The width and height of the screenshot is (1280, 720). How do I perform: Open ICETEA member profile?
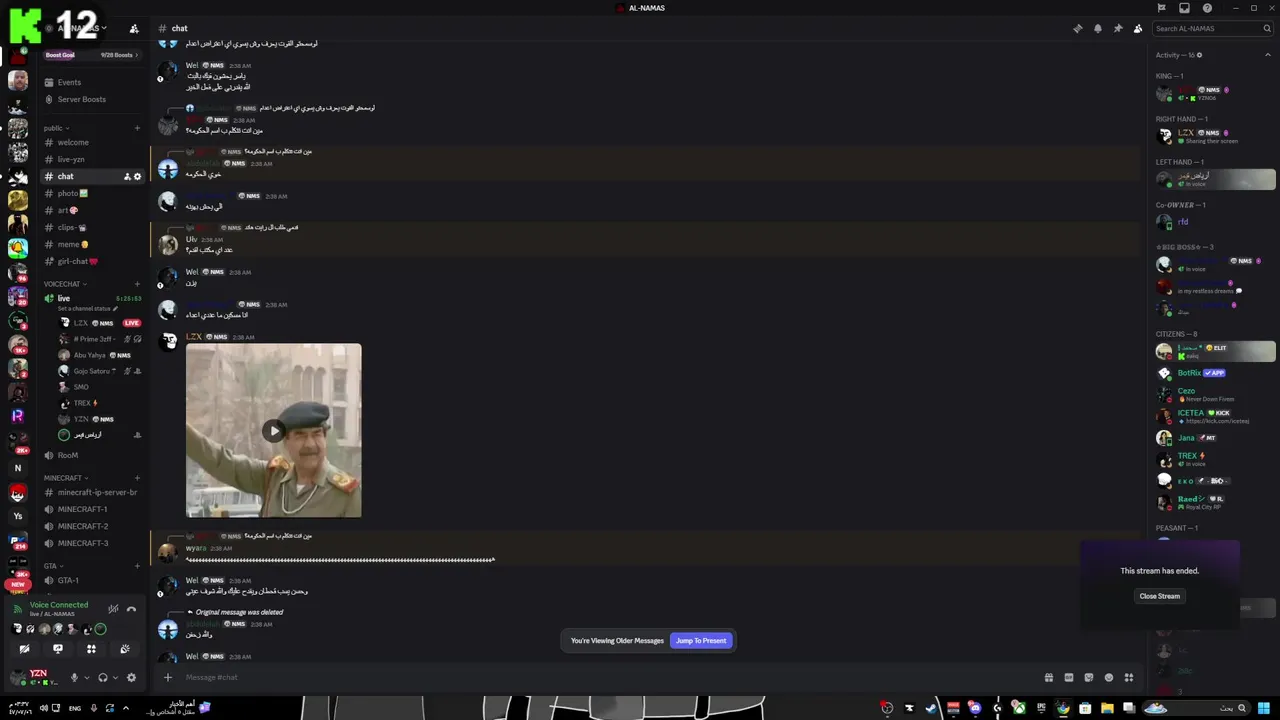click(1214, 416)
